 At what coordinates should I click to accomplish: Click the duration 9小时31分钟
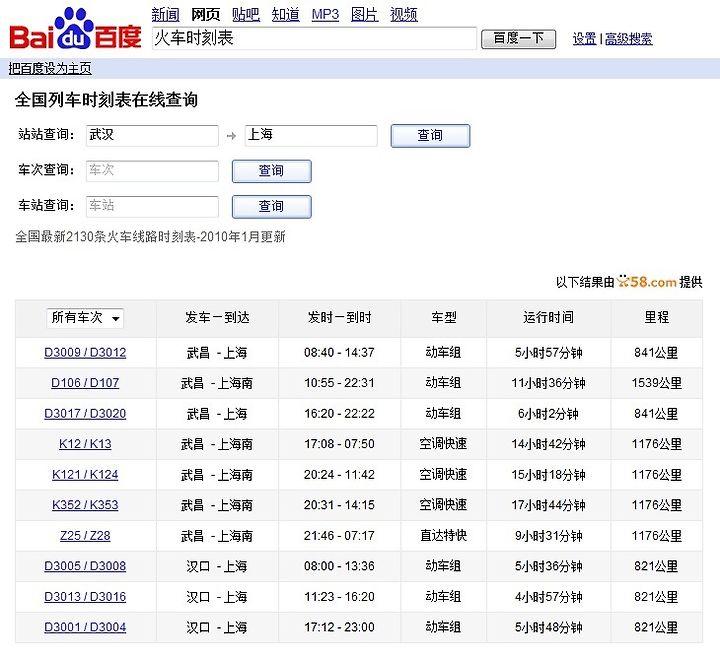click(x=548, y=536)
